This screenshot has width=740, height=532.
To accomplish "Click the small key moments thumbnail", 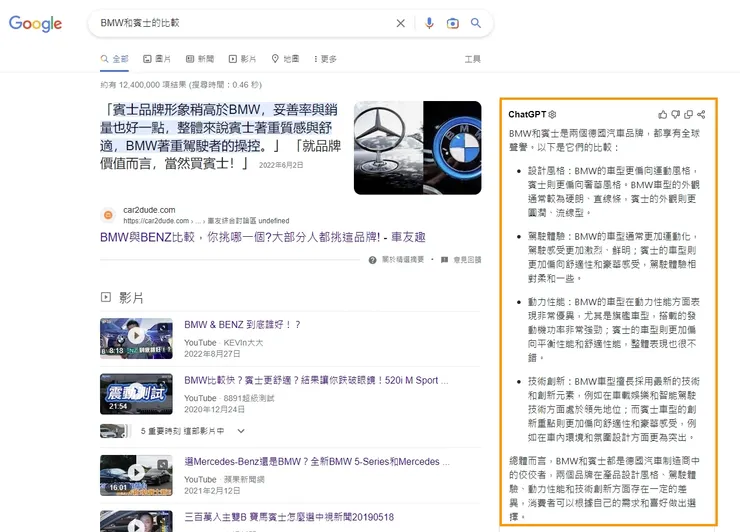I will pyautogui.click(x=115, y=431).
